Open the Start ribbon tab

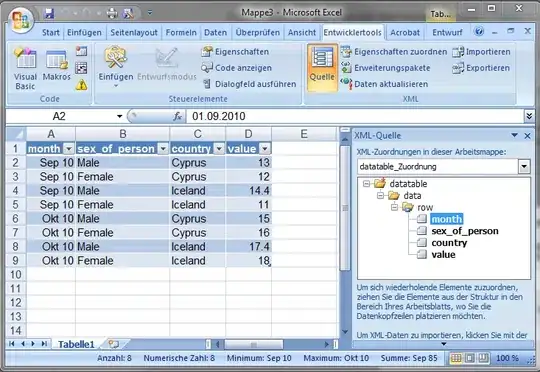(x=51, y=32)
